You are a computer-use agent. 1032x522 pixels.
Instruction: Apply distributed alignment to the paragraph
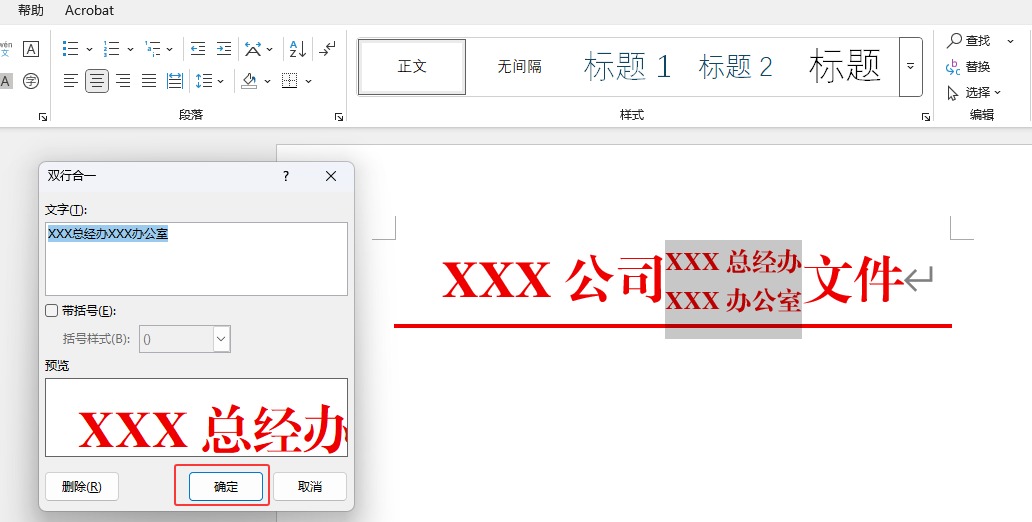pyautogui.click(x=175, y=81)
